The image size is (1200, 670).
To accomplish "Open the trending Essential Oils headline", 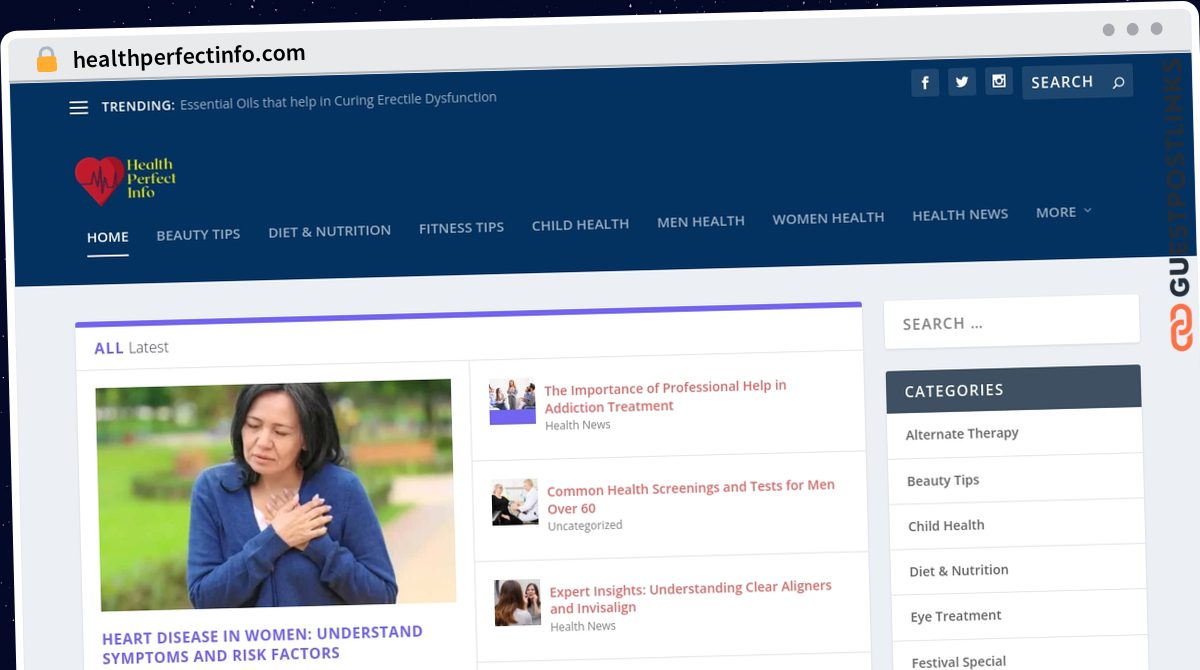I will 338,100.
